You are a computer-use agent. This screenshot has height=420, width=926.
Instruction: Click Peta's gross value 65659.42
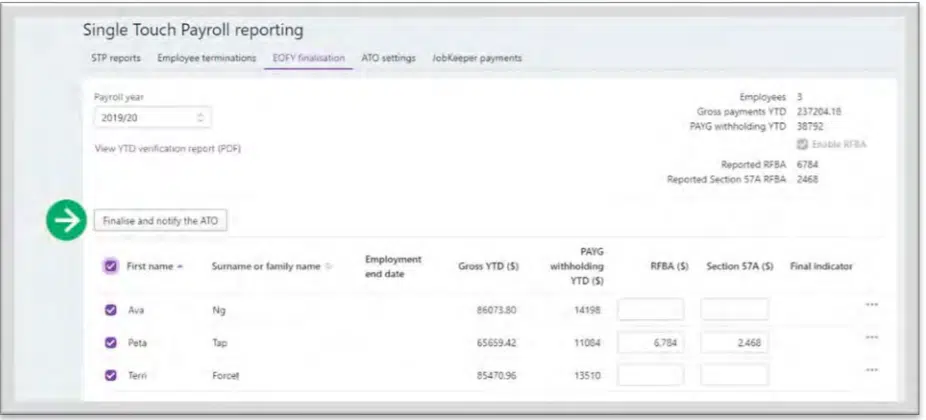(x=497, y=343)
